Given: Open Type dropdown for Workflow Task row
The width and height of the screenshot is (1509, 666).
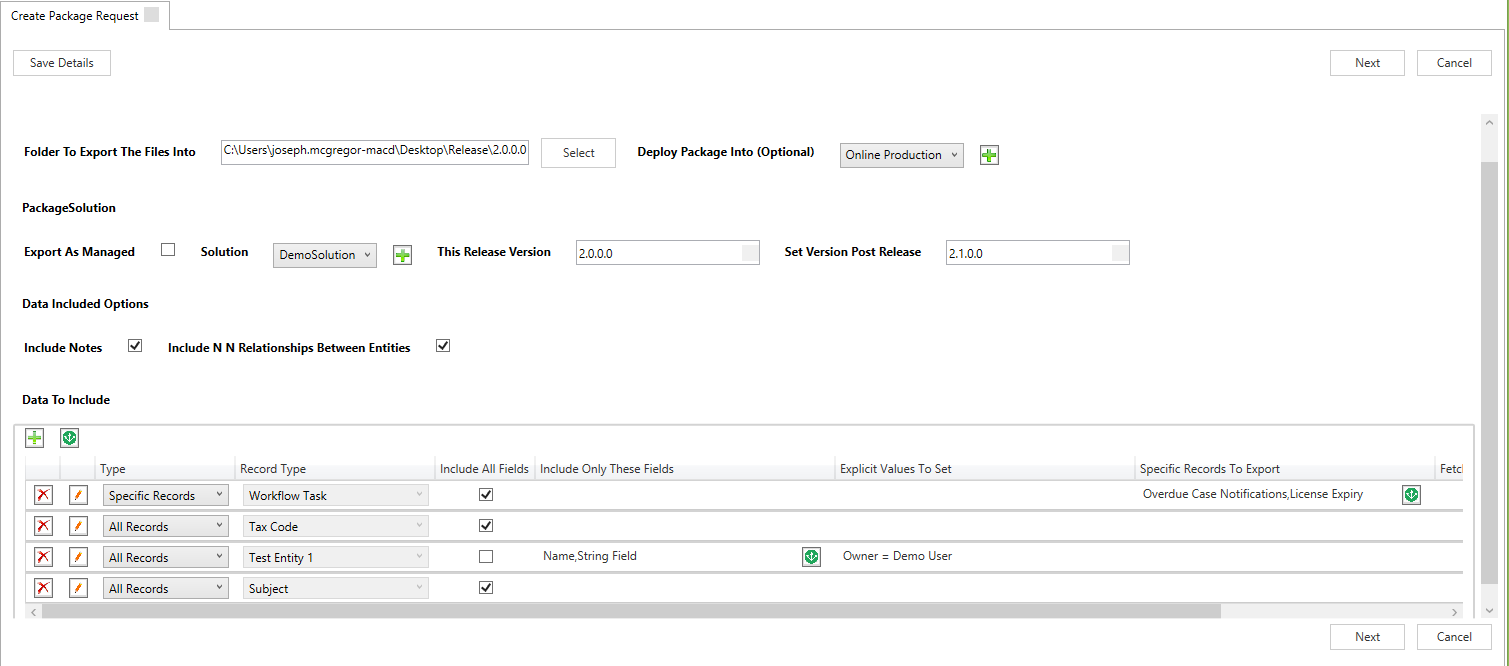Looking at the screenshot, I should [x=166, y=496].
